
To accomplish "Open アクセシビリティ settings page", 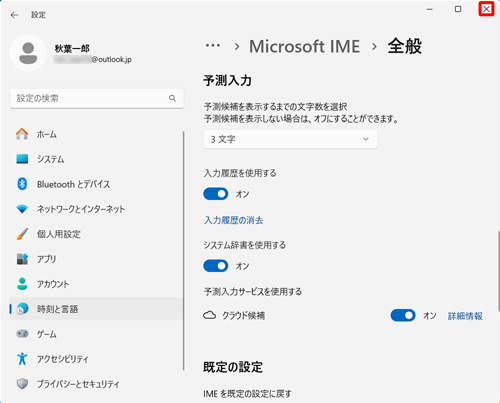I will pos(97,359).
